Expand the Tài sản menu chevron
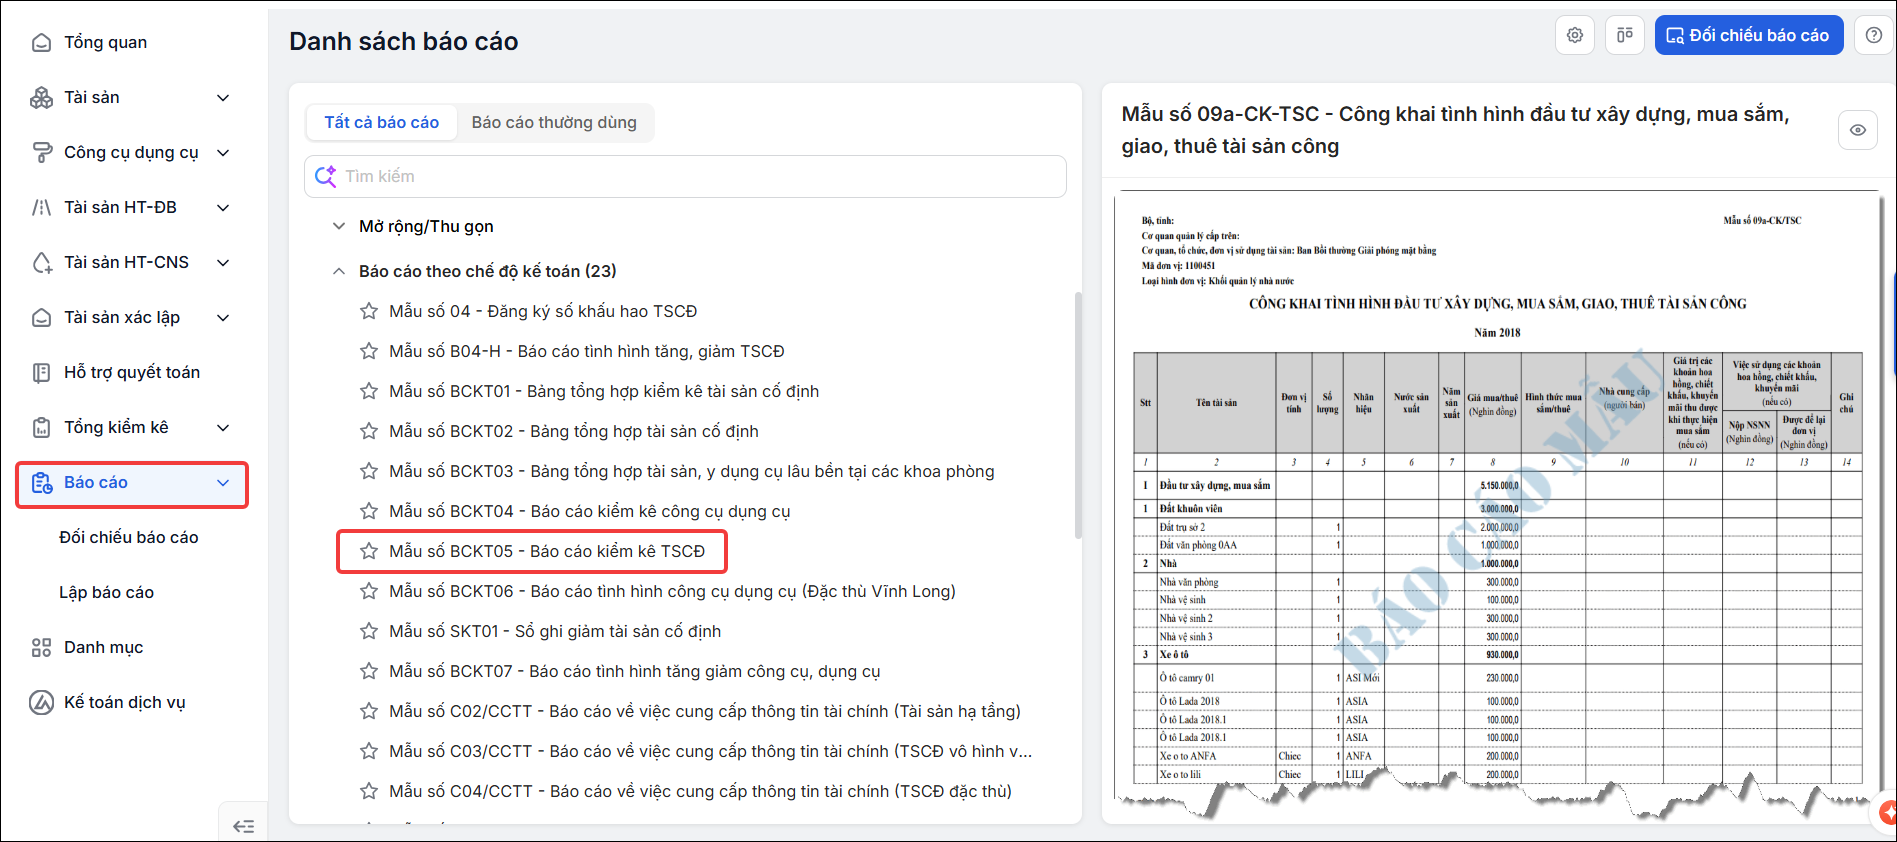Image resolution: width=1897 pixels, height=842 pixels. (223, 97)
